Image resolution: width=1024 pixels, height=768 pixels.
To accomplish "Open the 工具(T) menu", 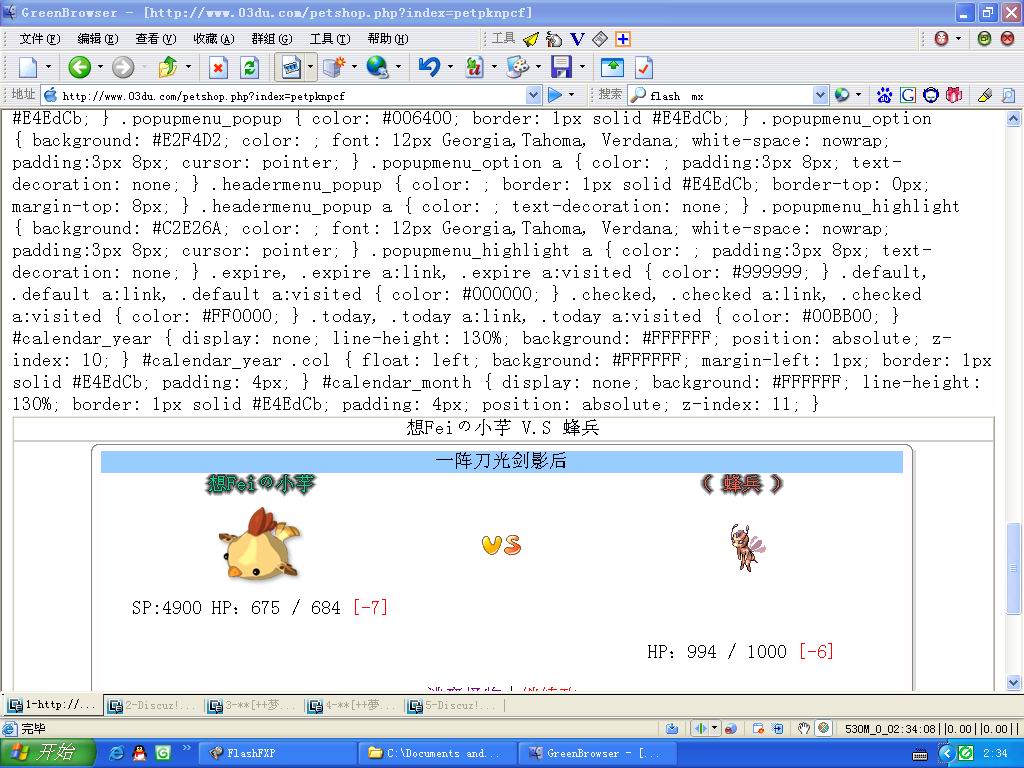I will 330,39.
